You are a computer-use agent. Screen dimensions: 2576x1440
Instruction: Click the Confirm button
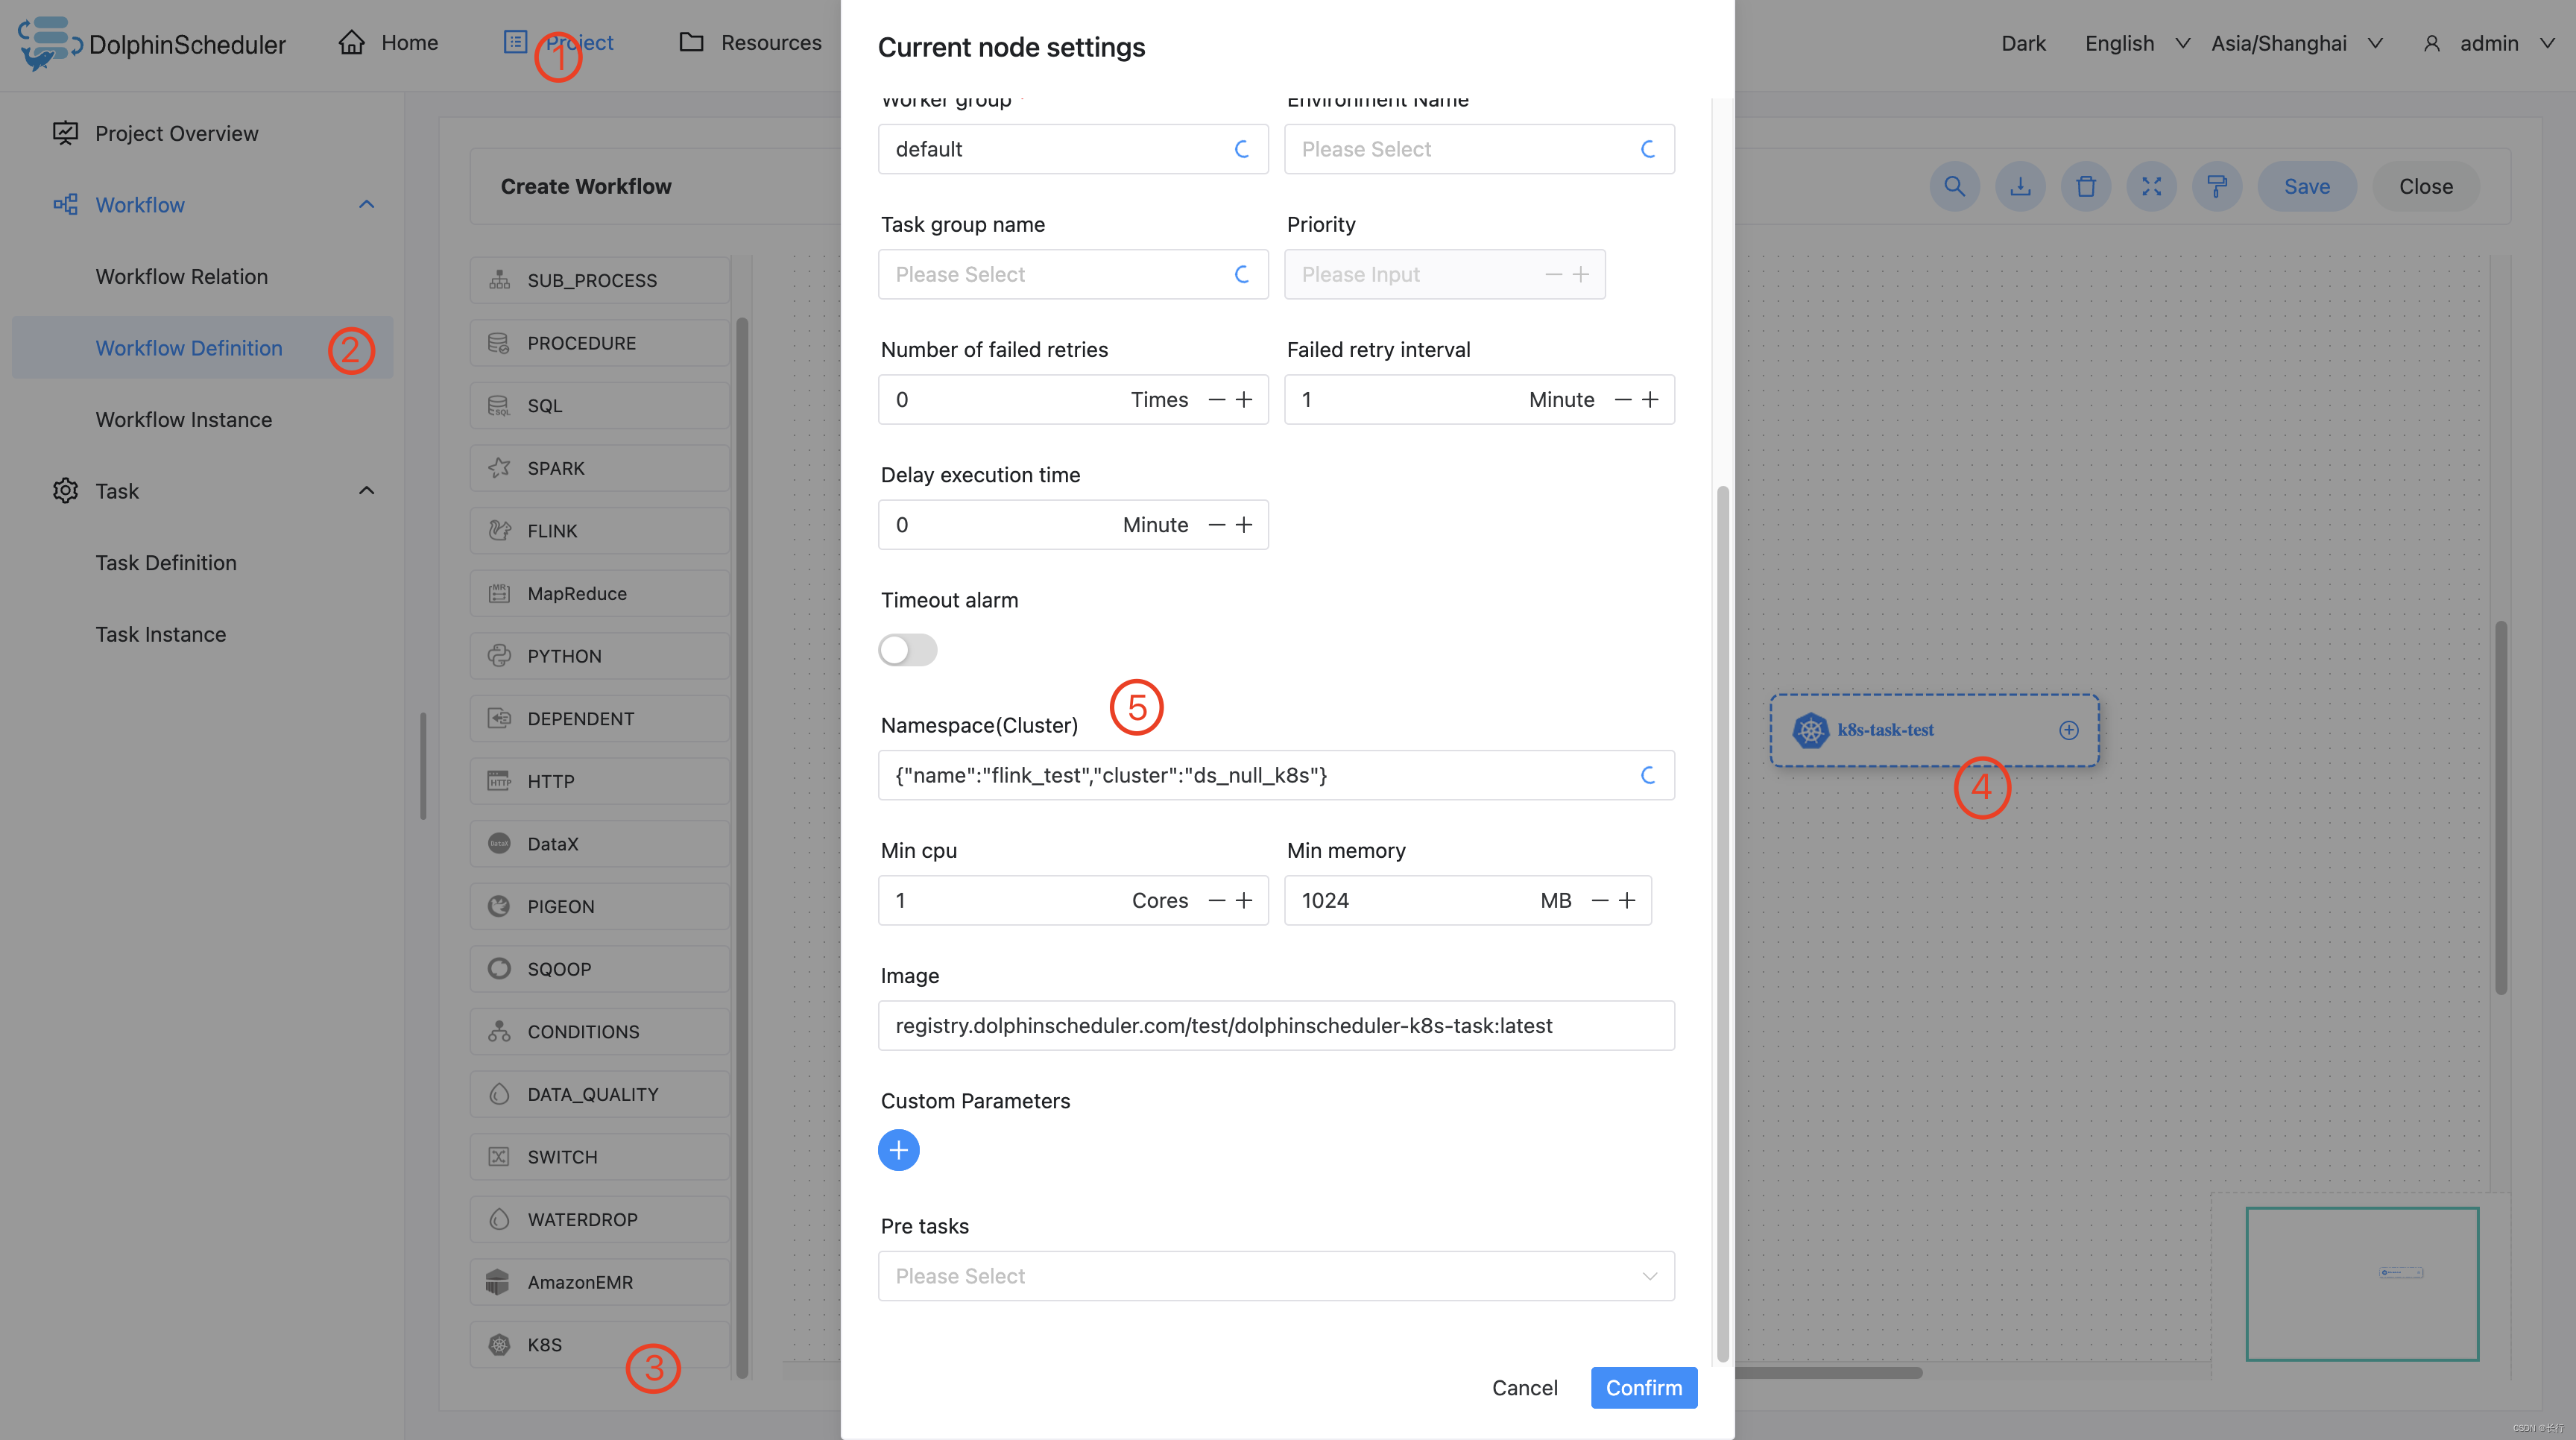pos(1644,1387)
